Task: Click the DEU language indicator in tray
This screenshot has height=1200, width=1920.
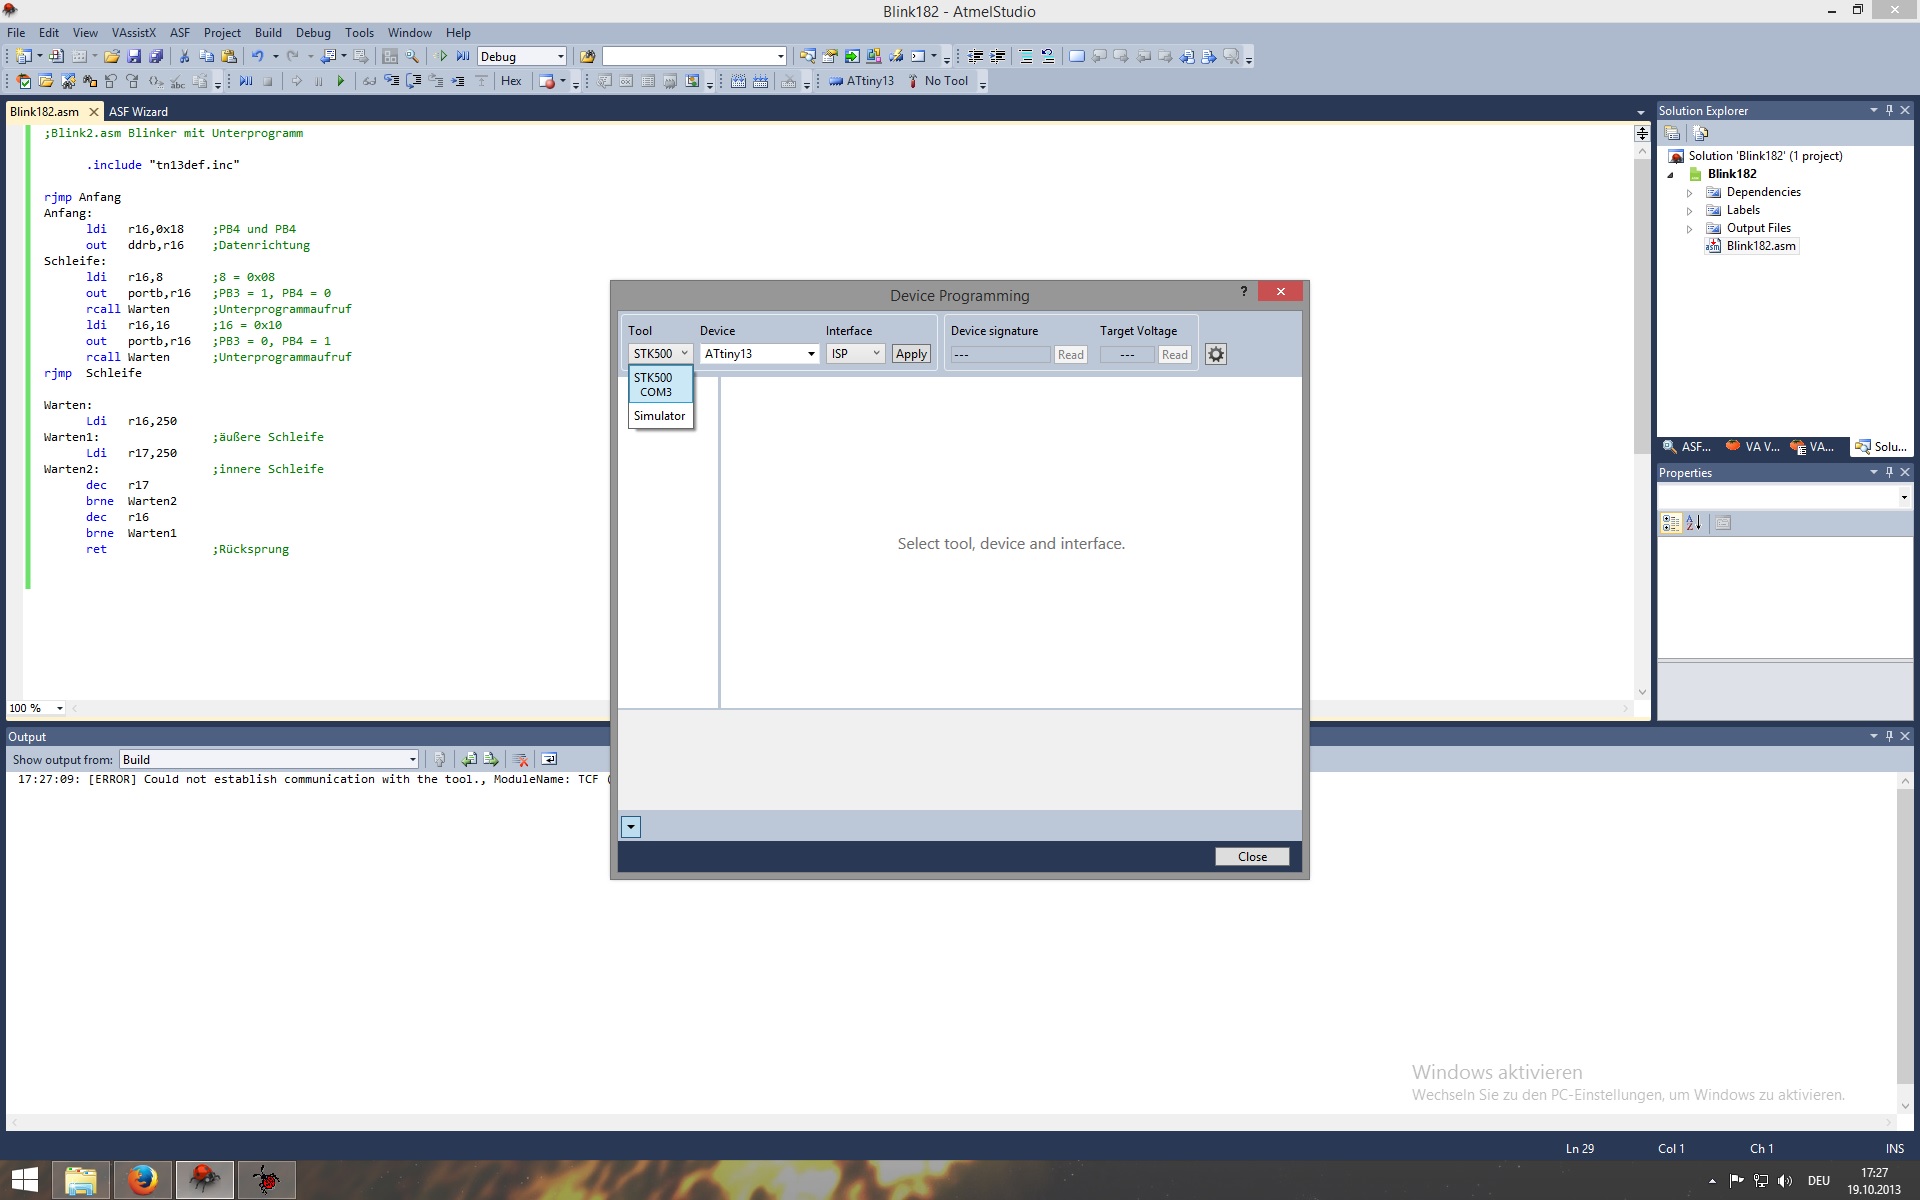Action: (x=1819, y=1181)
